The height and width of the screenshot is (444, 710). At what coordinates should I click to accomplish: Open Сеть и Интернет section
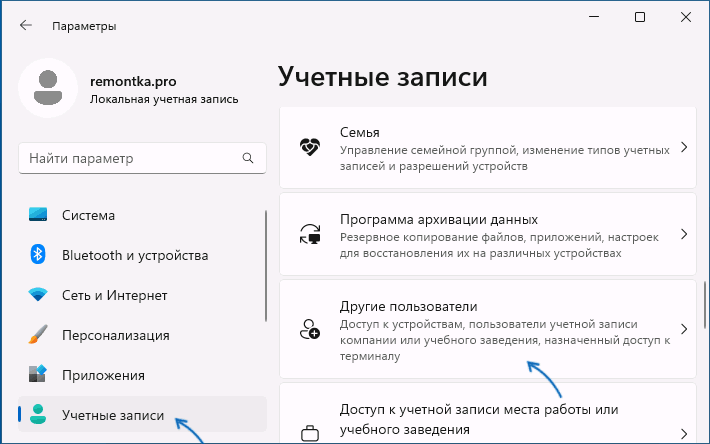[142, 295]
